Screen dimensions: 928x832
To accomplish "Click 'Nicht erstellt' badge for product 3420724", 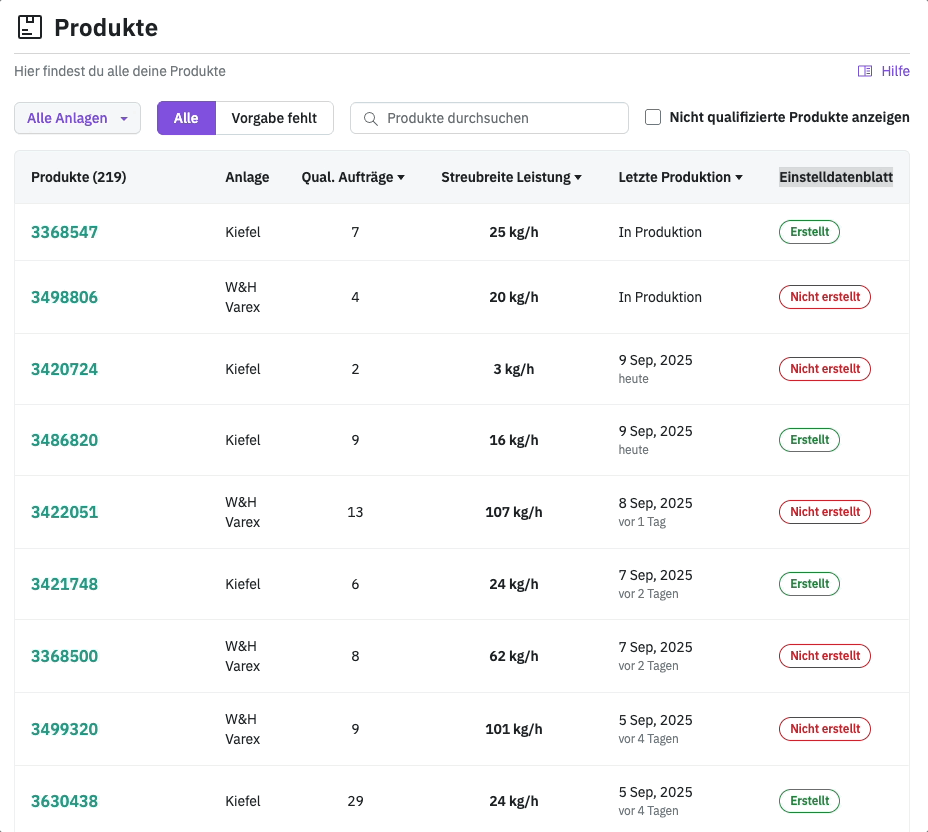I will 824,369.
